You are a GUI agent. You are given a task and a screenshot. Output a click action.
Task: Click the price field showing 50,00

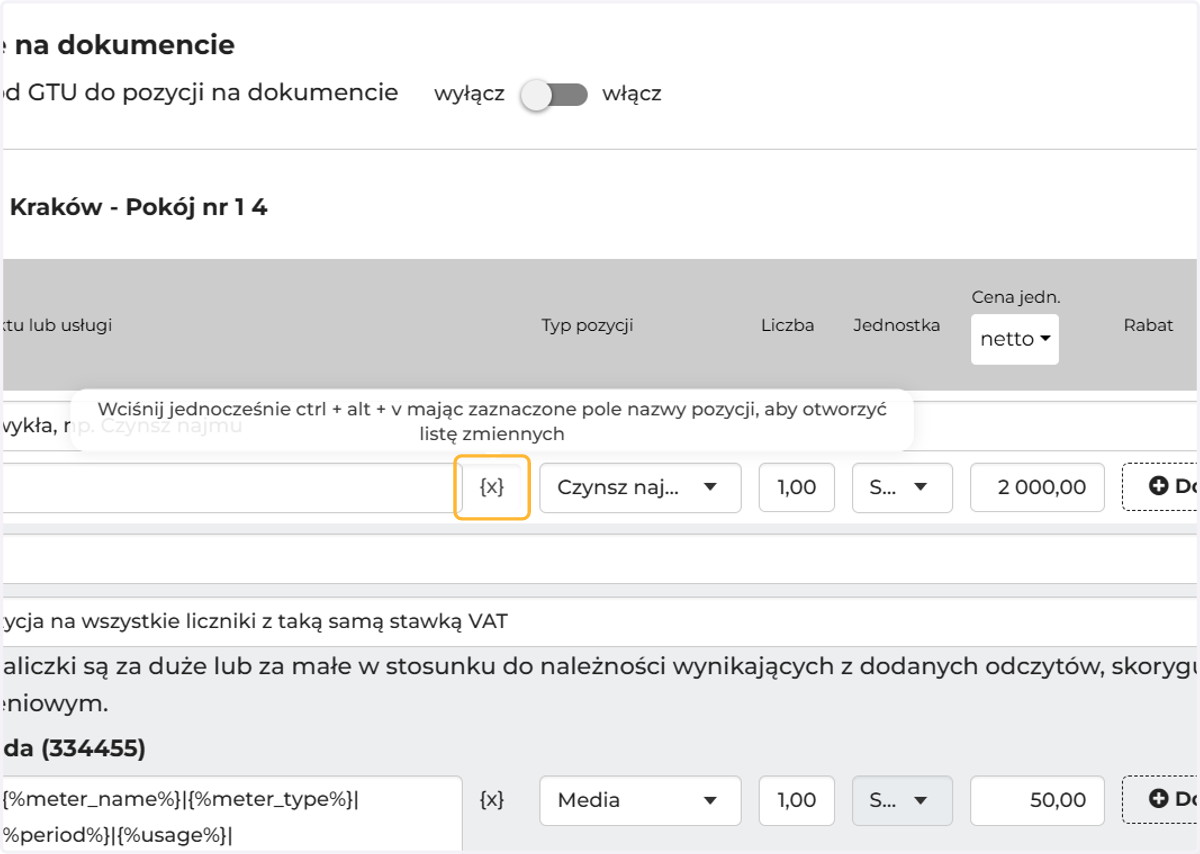click(x=1037, y=800)
